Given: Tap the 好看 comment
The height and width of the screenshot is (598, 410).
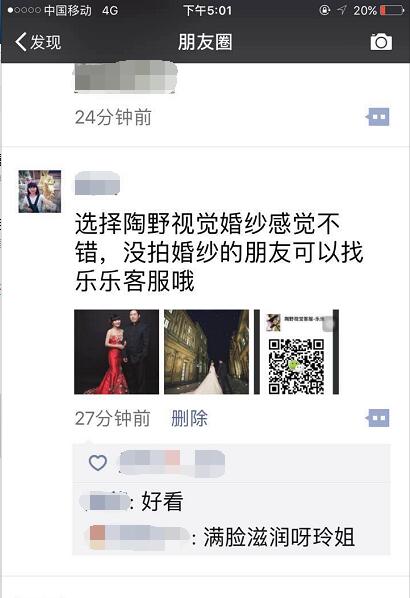Looking at the screenshot, I should 162,501.
